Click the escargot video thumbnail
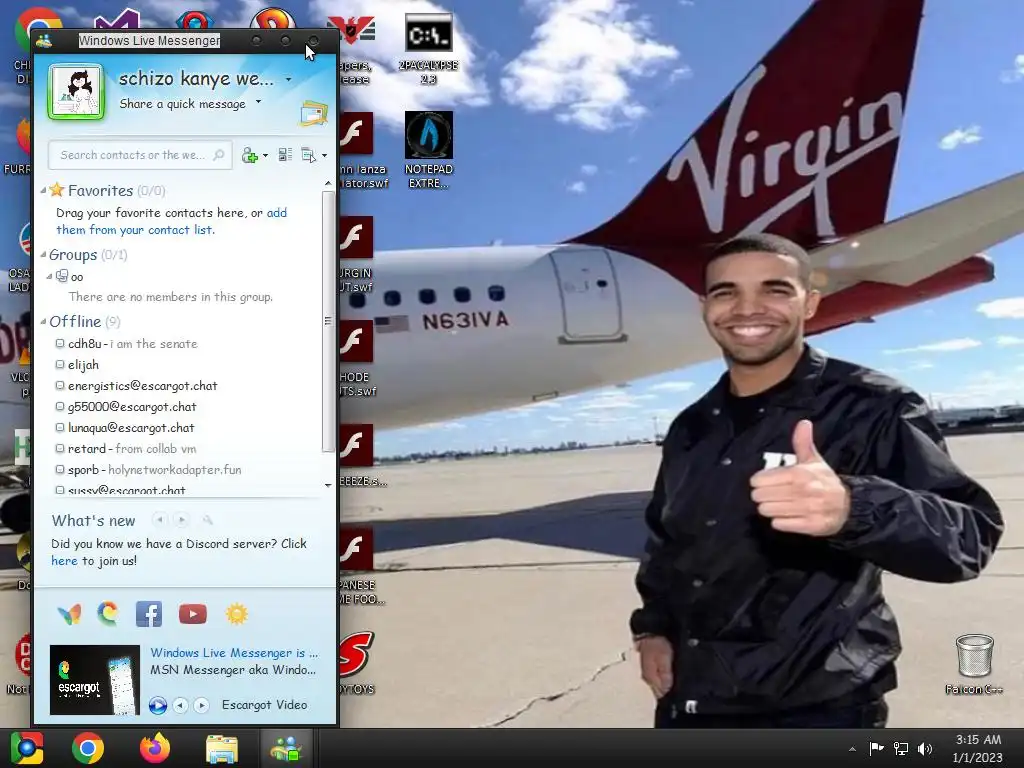Image resolution: width=1024 pixels, height=768 pixels. click(x=95, y=680)
